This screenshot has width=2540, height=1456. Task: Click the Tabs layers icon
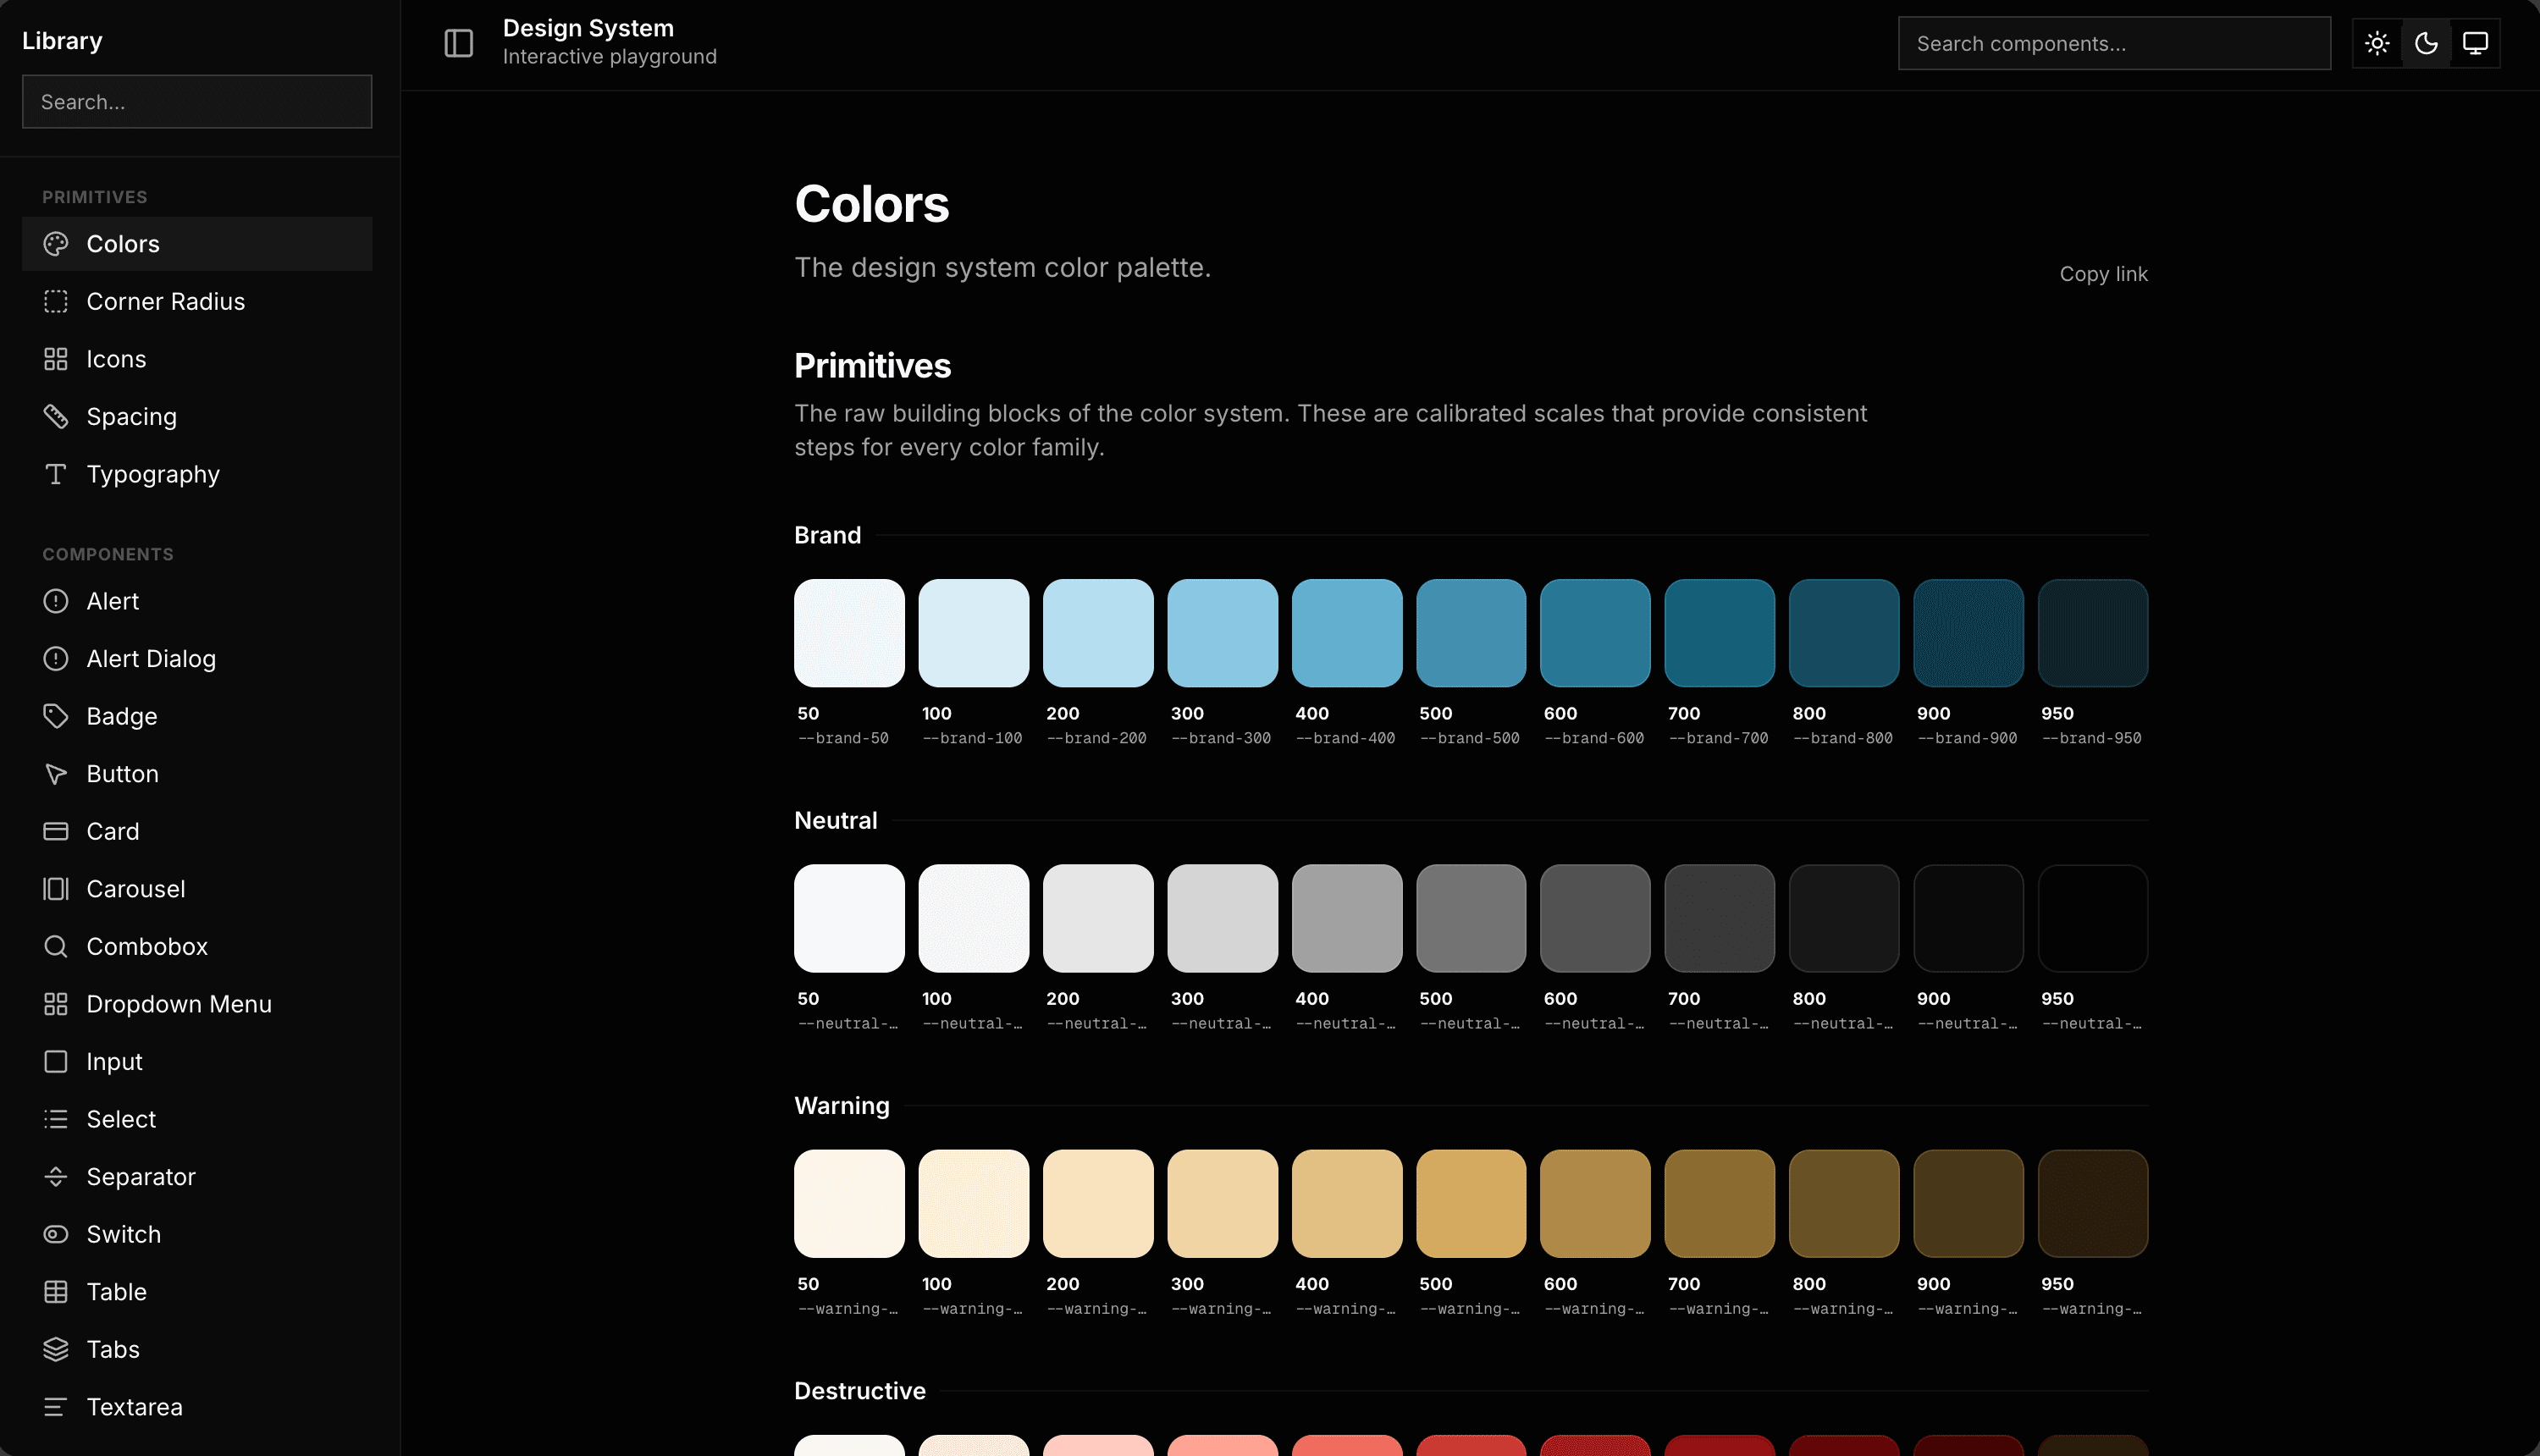[x=56, y=1349]
